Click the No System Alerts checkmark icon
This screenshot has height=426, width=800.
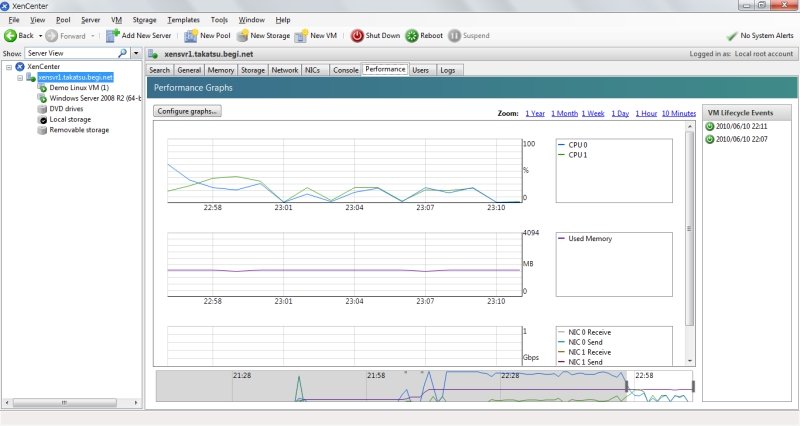click(732, 36)
